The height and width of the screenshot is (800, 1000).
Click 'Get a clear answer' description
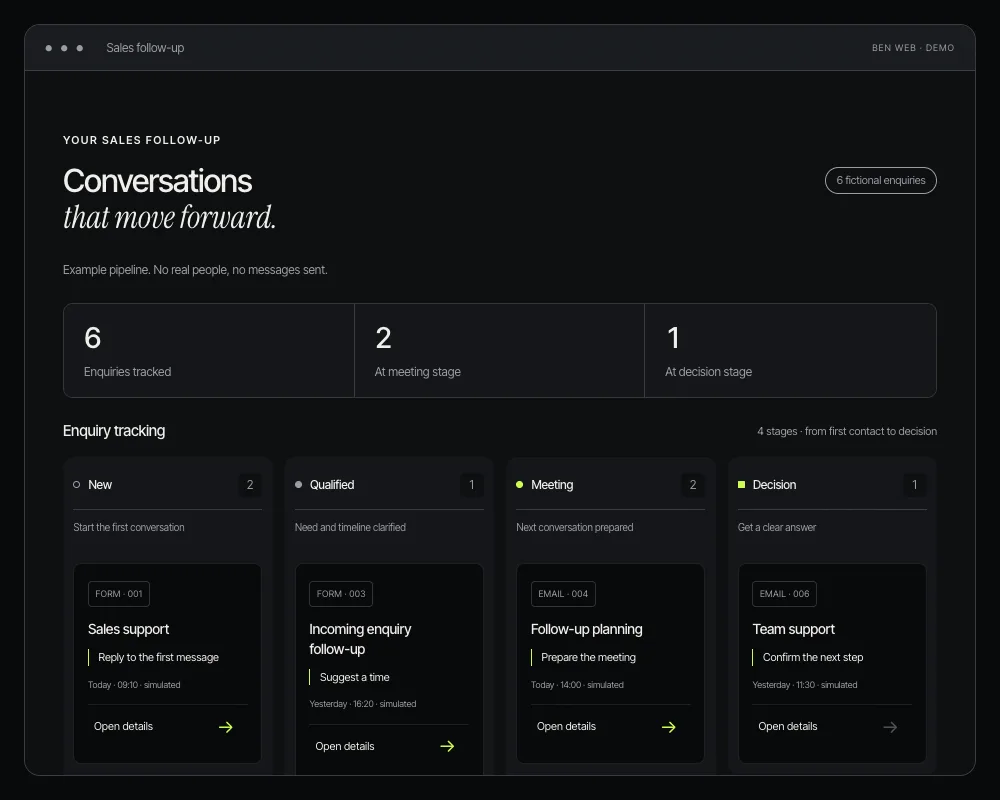(777, 528)
